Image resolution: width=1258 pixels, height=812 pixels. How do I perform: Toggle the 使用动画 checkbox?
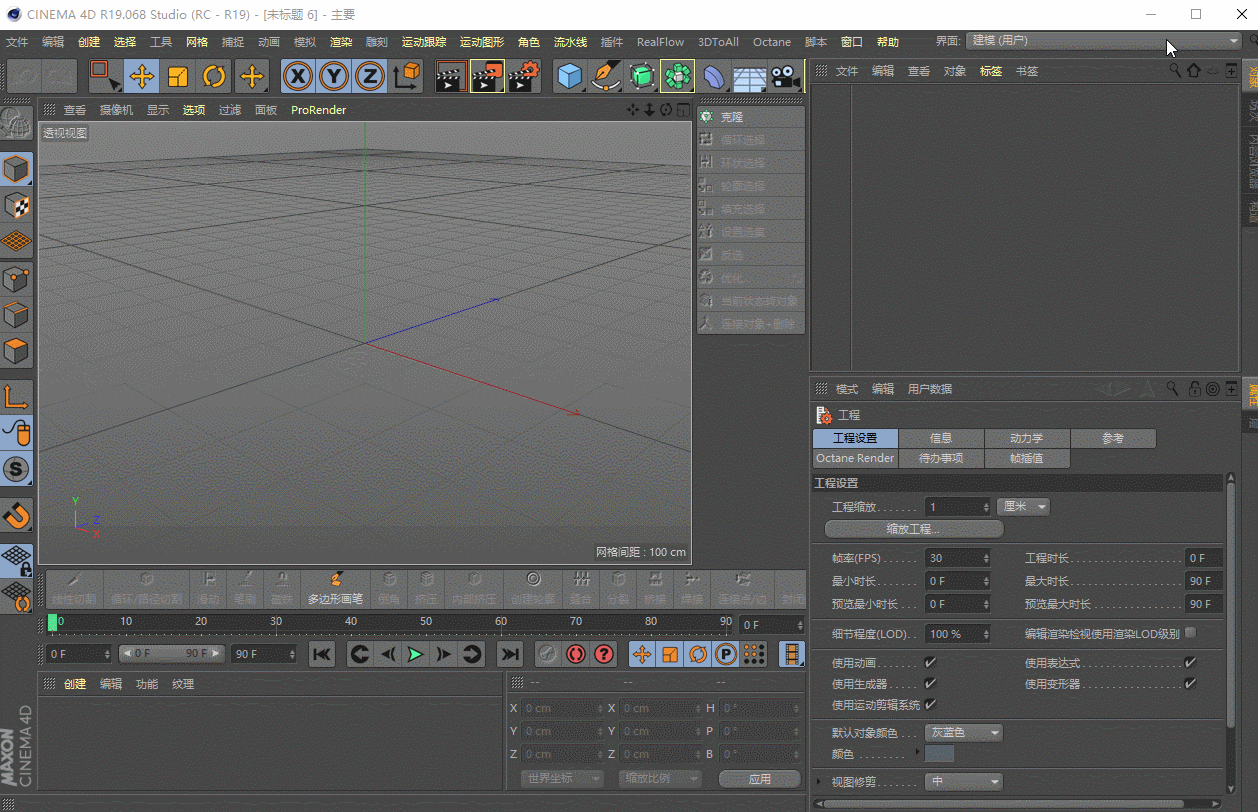930,662
